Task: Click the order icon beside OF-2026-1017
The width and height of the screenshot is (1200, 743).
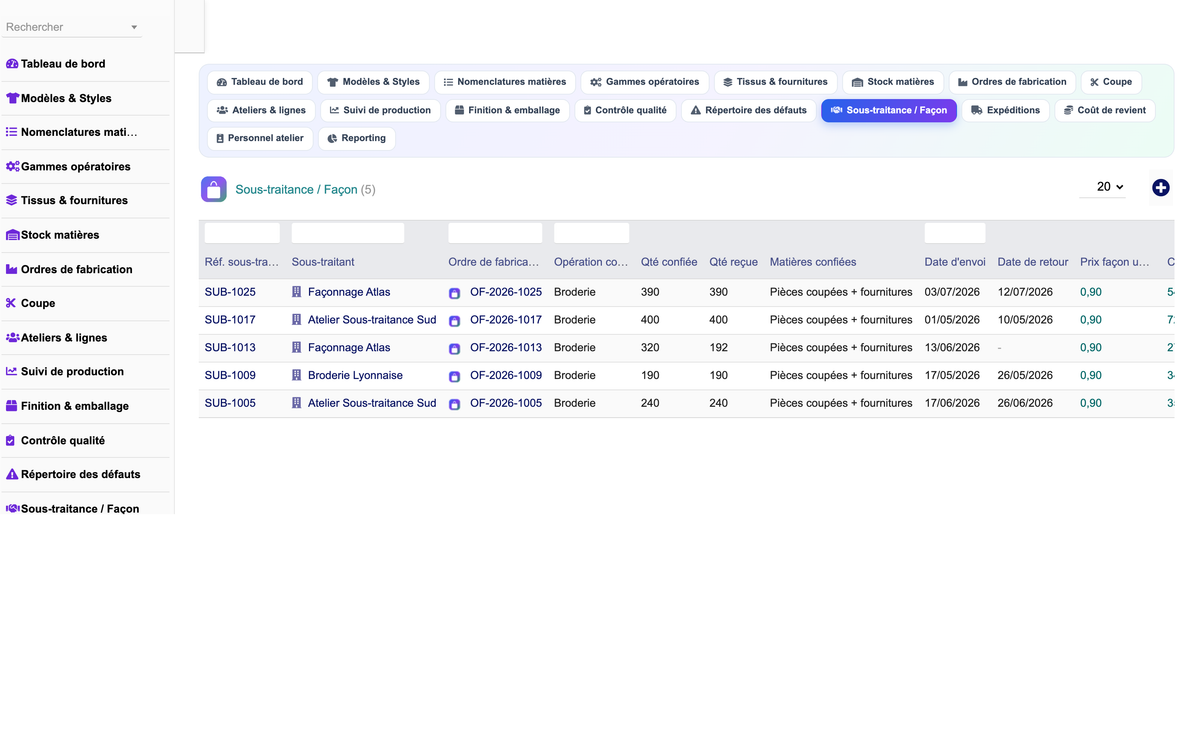Action: coord(454,321)
